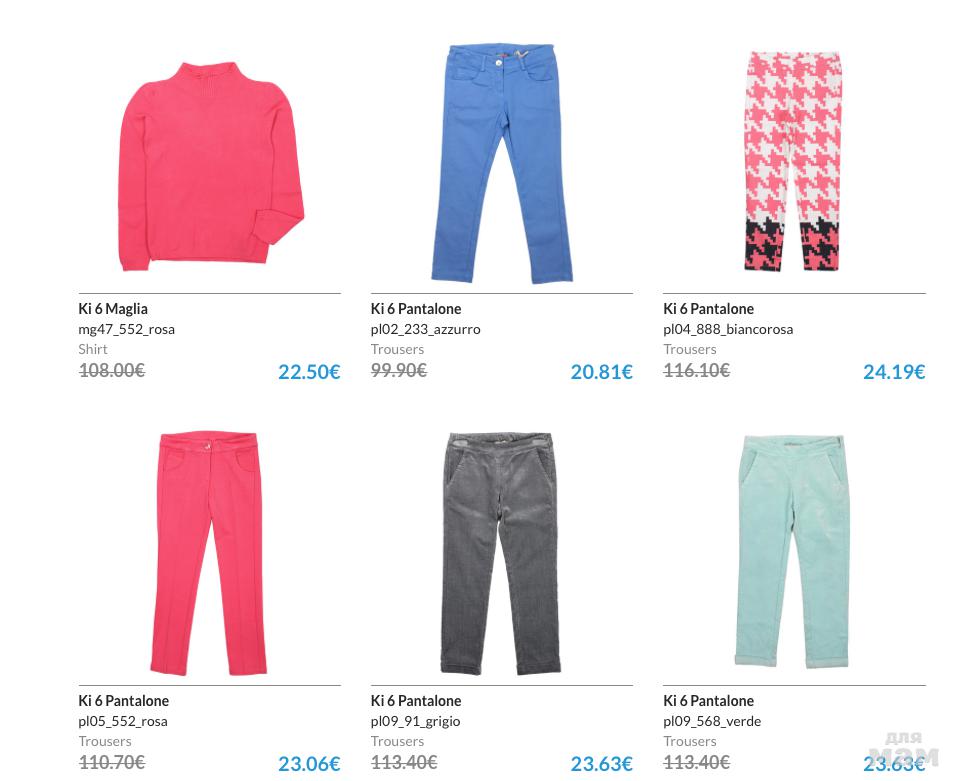Open the grey corduroy trousers image
This screenshot has width=954, height=781.
tap(501, 553)
